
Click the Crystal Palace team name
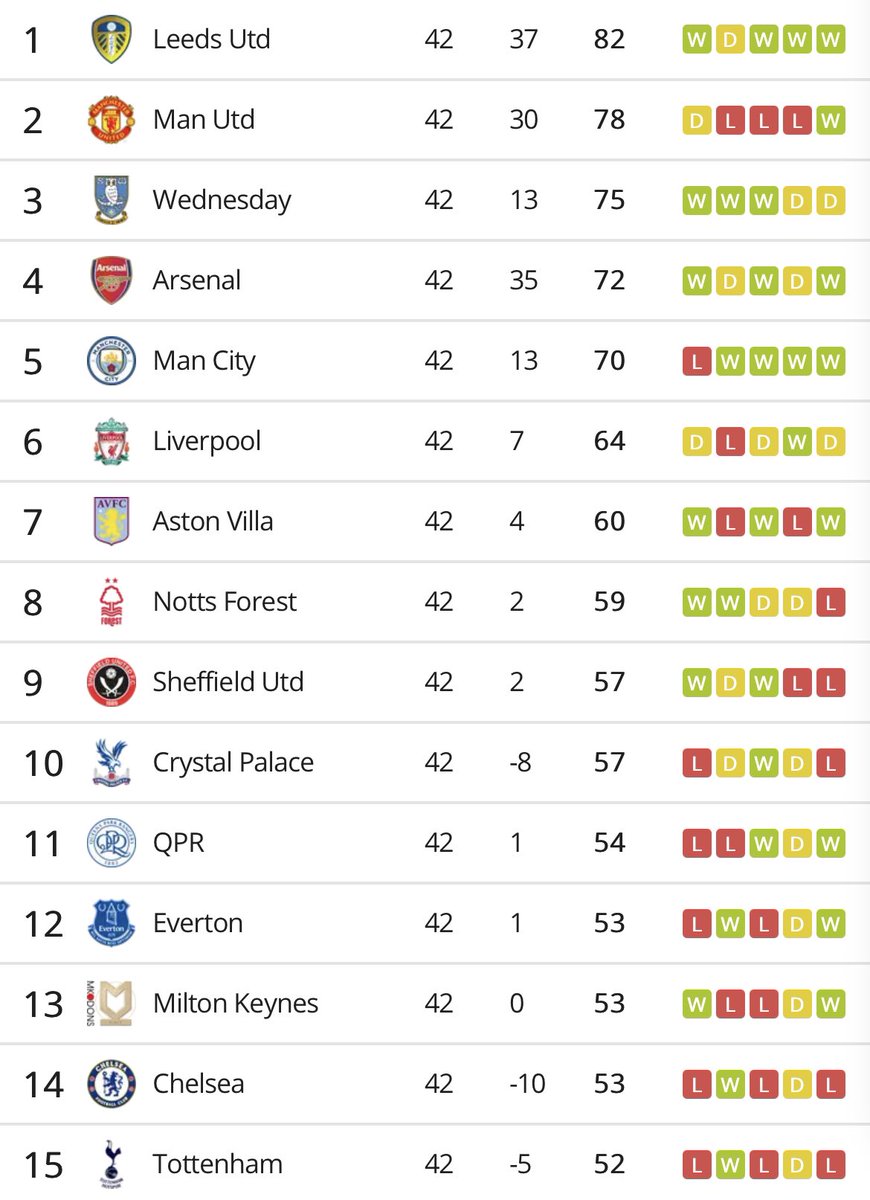click(233, 763)
